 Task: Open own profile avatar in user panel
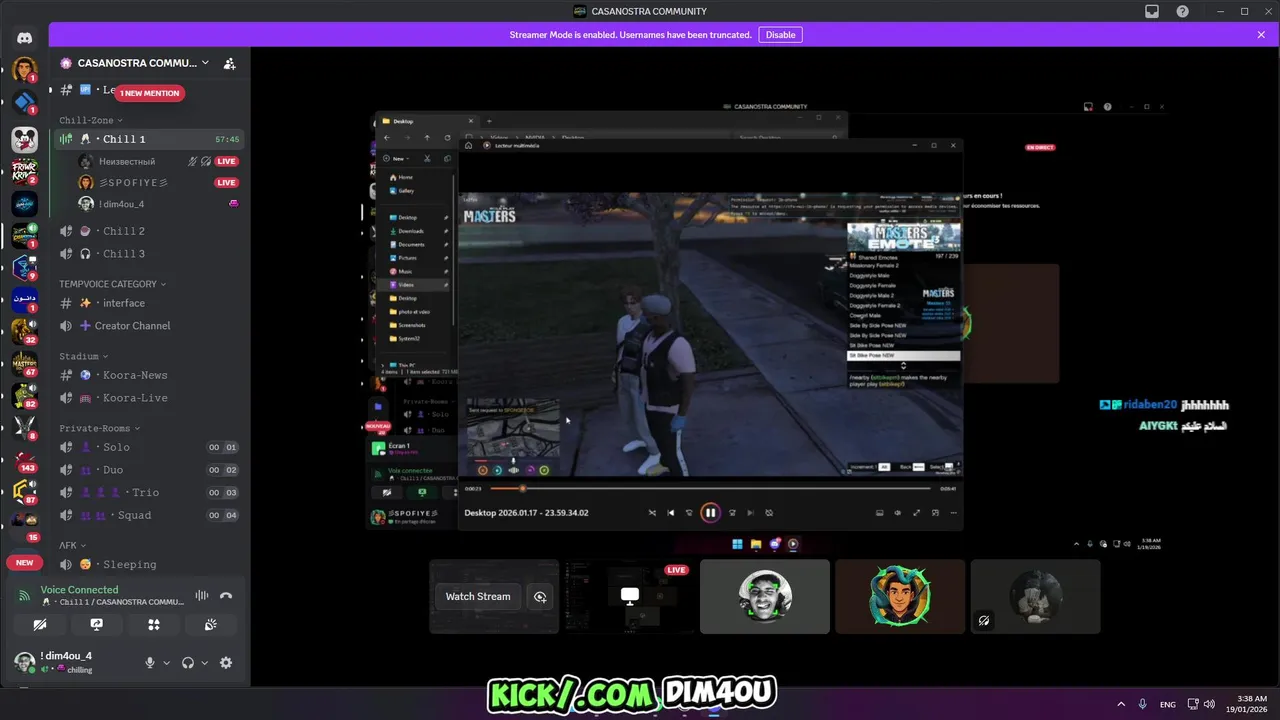[25, 662]
